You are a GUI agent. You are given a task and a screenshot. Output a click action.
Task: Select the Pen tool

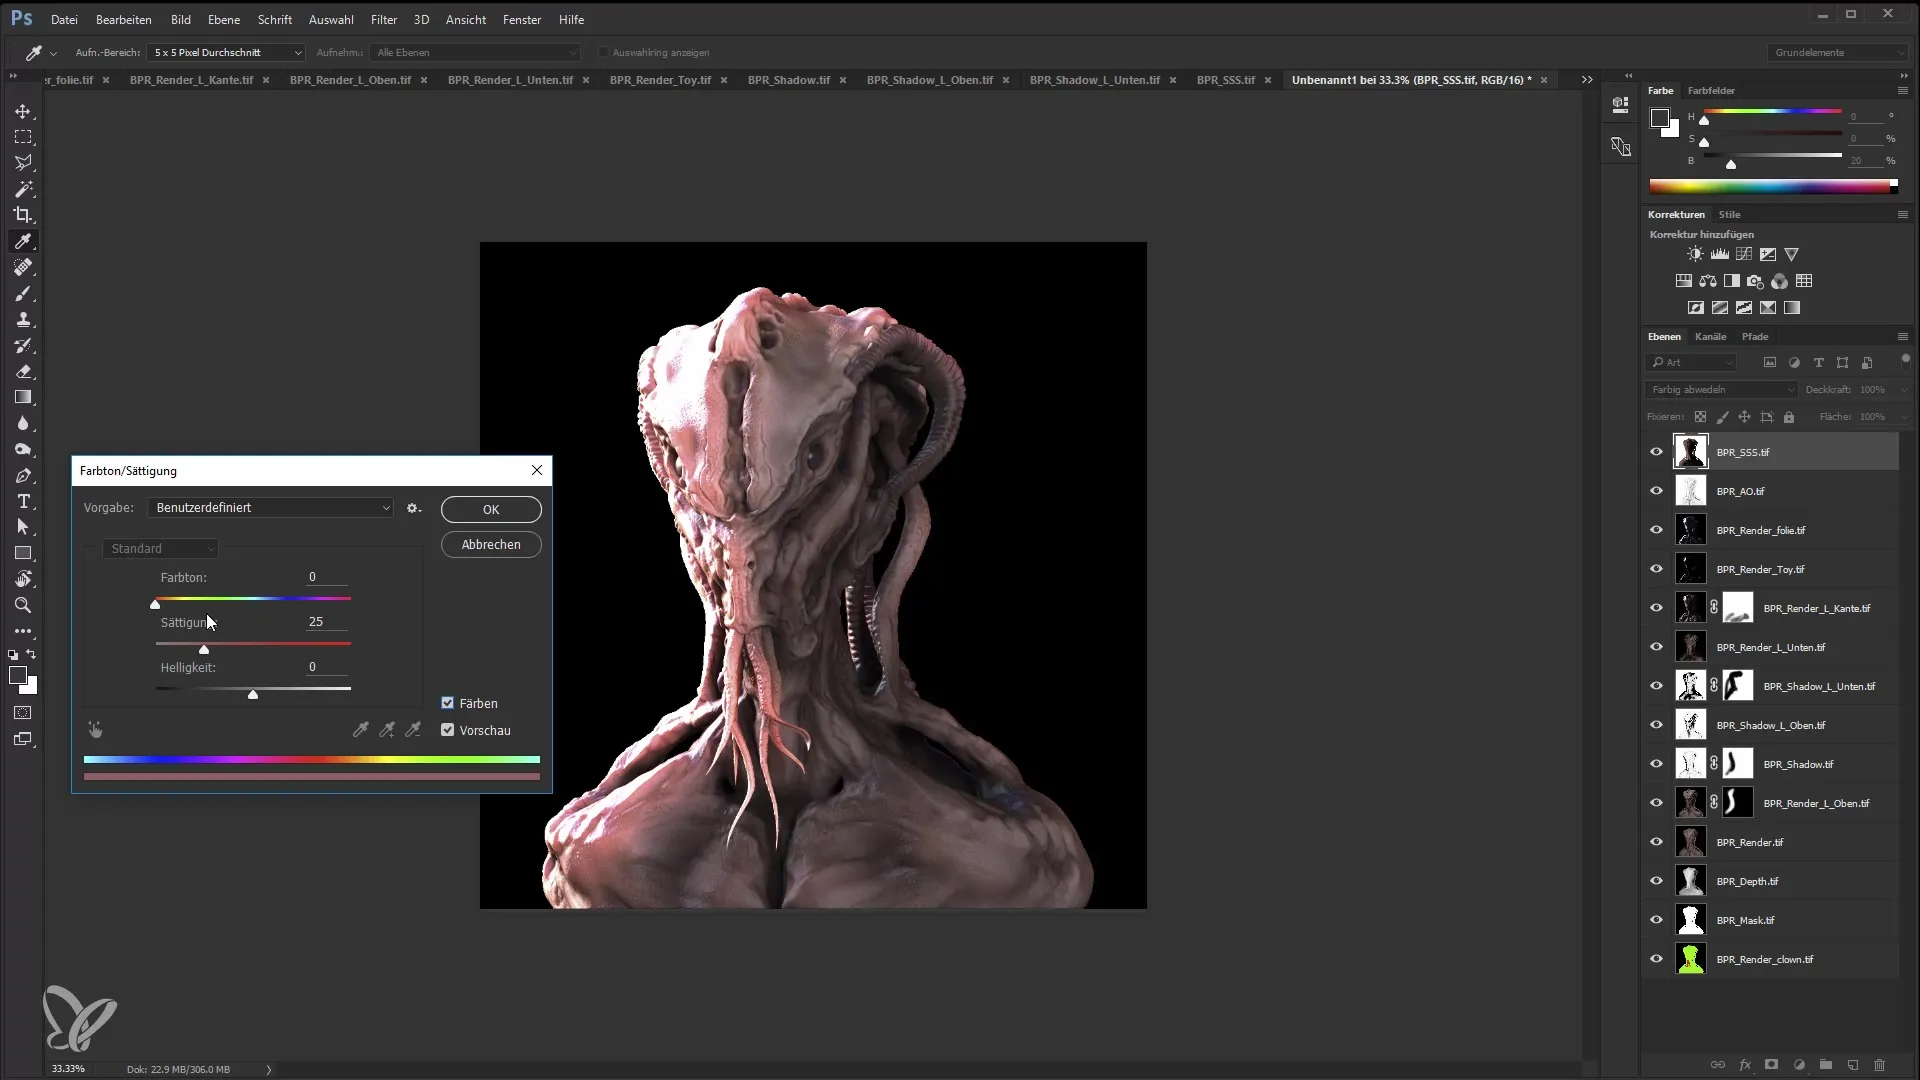click(23, 475)
